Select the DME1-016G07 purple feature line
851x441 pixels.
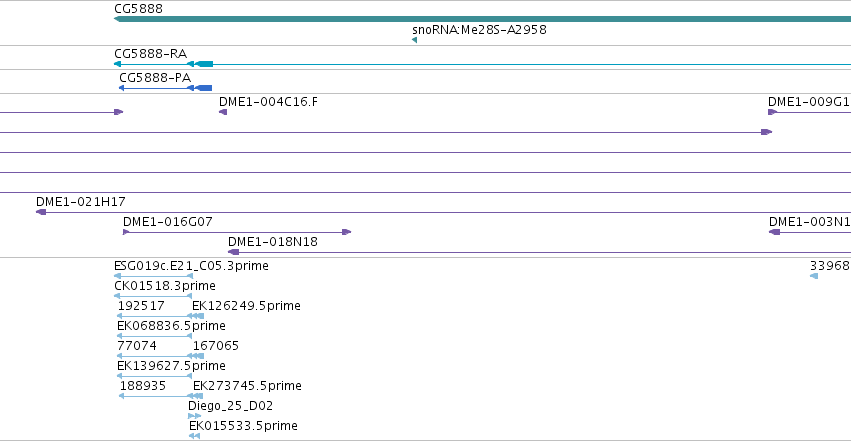[x=237, y=232]
